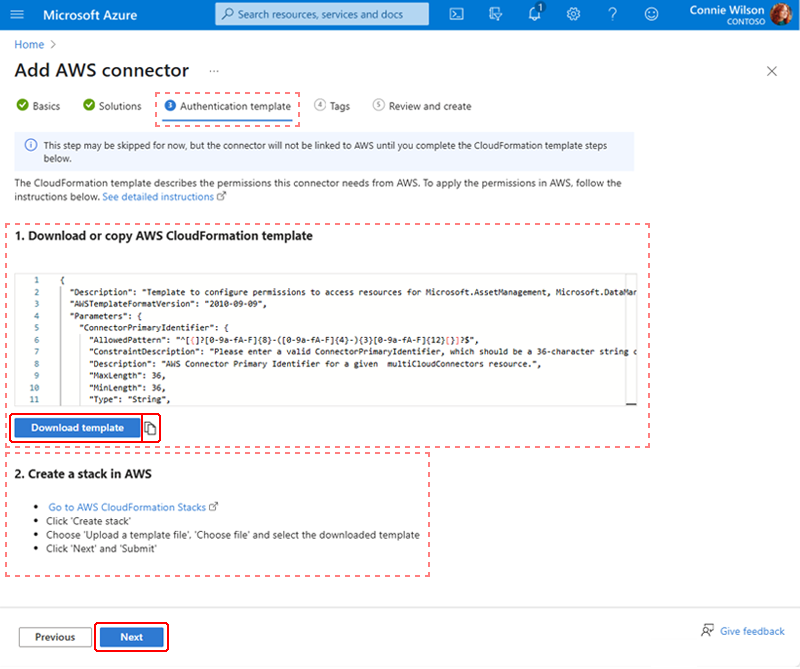Switch to the Tags step

coord(332,106)
